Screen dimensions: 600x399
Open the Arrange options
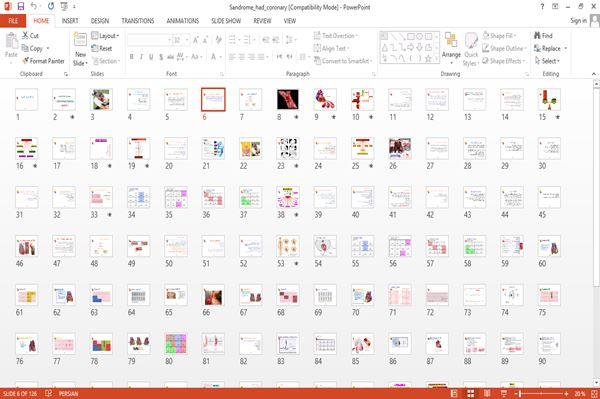coord(451,49)
